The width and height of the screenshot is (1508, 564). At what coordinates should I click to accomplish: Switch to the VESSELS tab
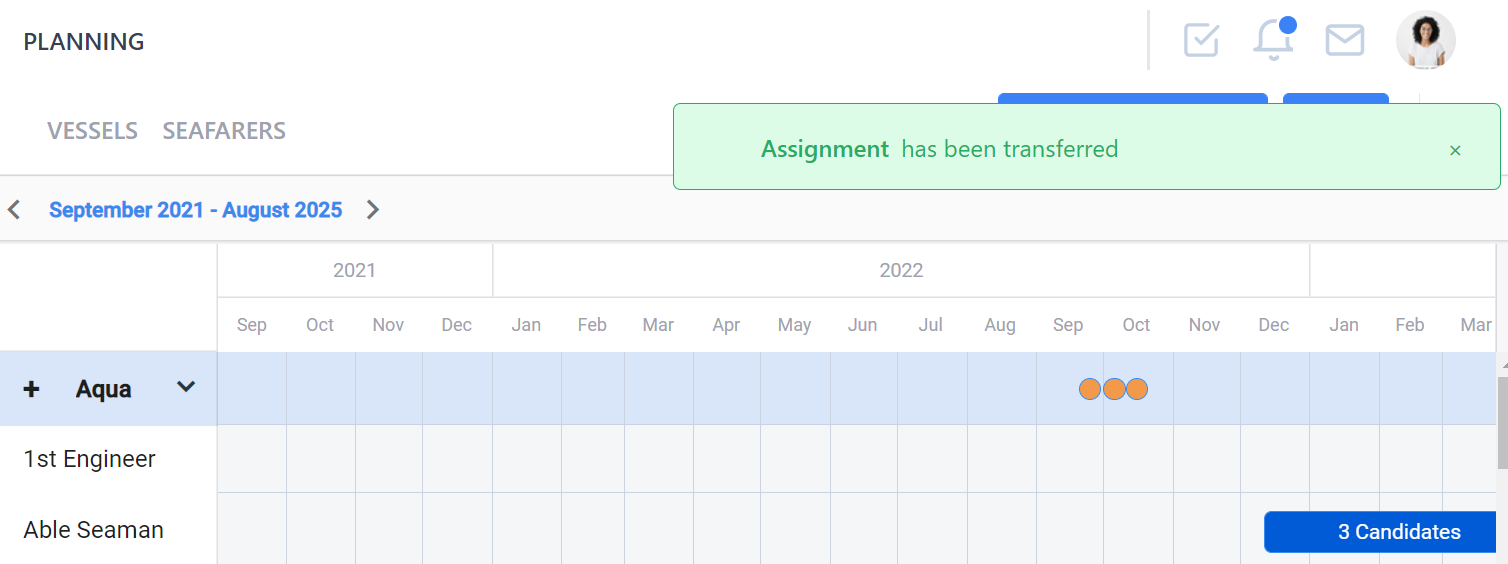tap(93, 131)
